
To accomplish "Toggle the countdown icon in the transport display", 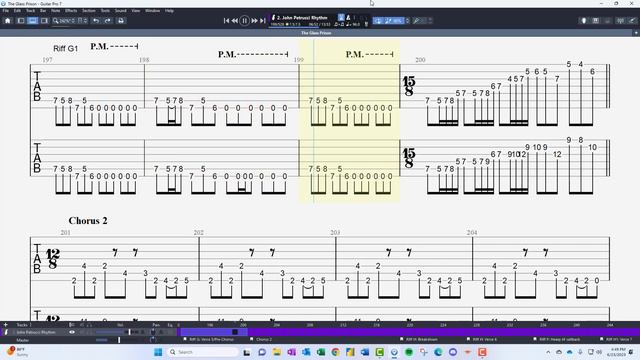I will [x=341, y=18].
